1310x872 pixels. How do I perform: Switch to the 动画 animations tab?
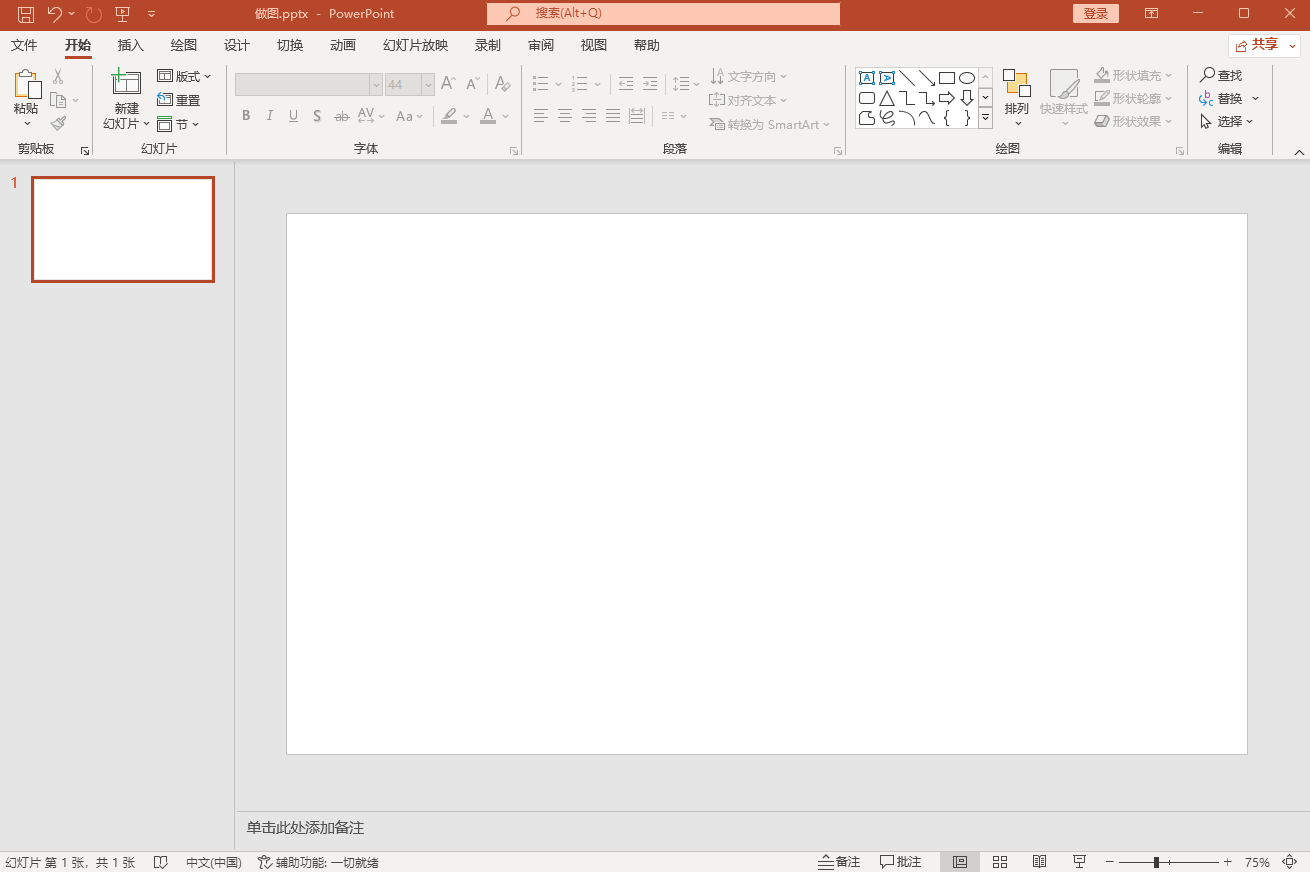click(343, 46)
